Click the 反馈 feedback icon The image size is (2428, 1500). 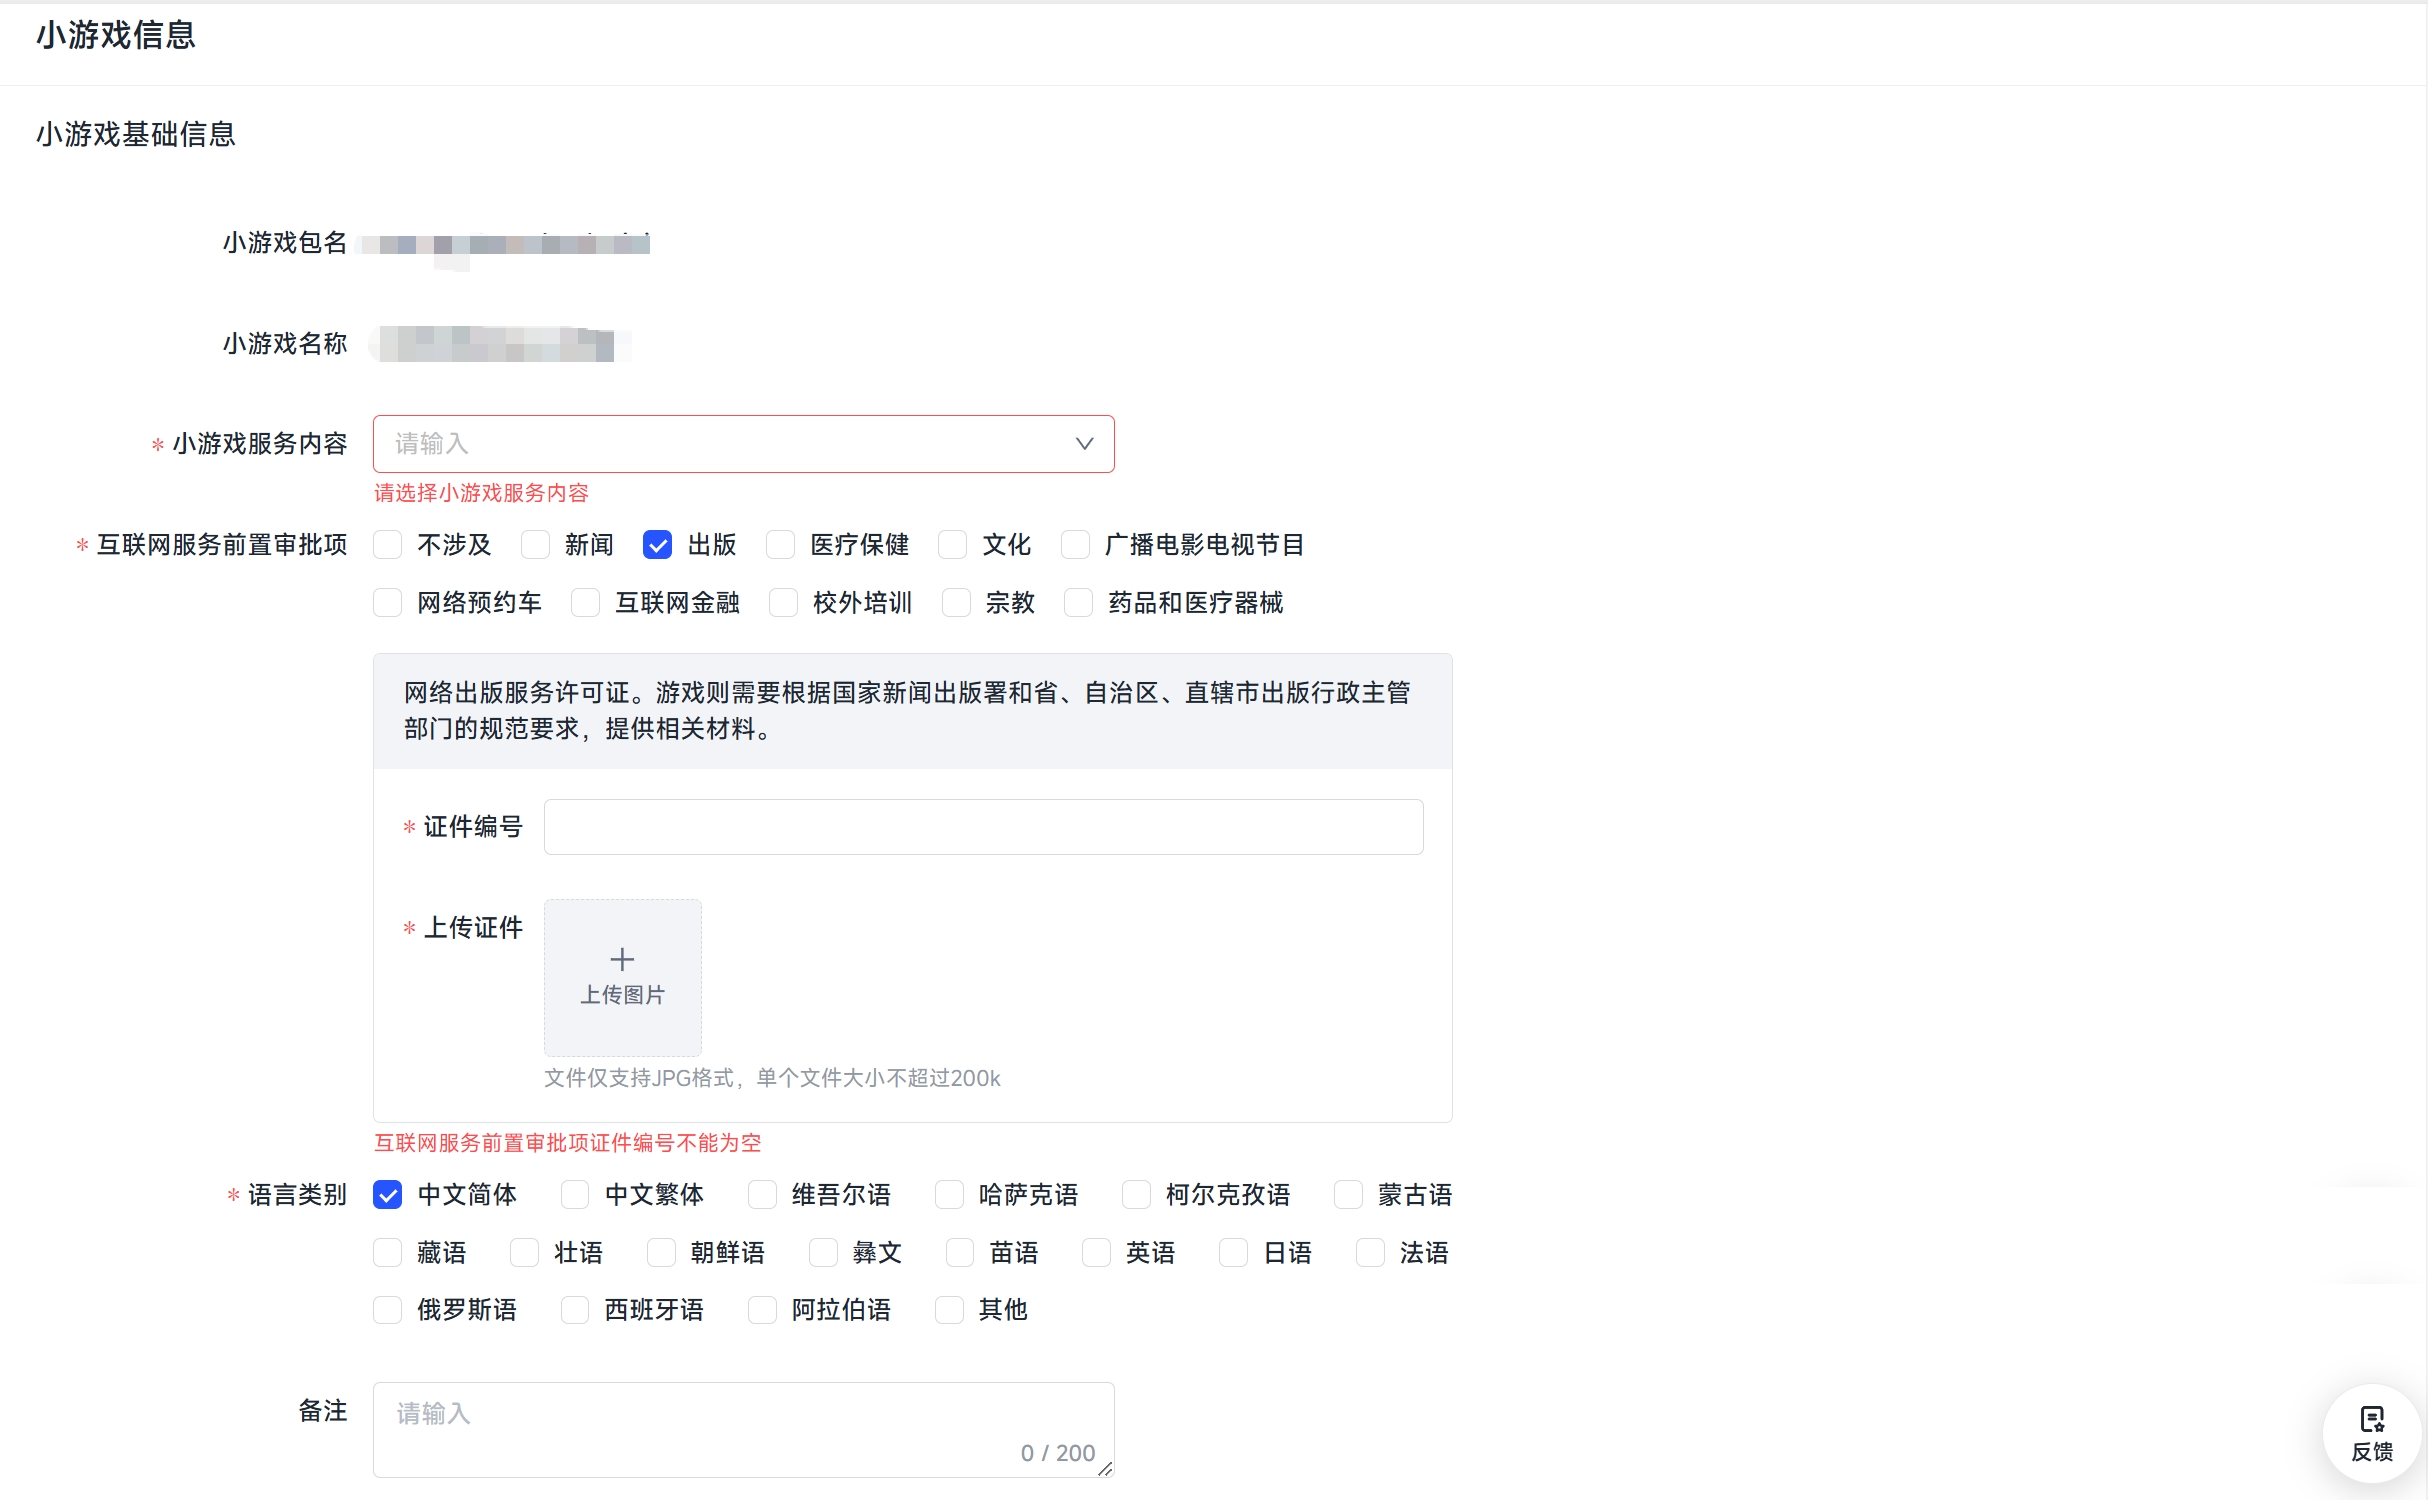2372,1419
